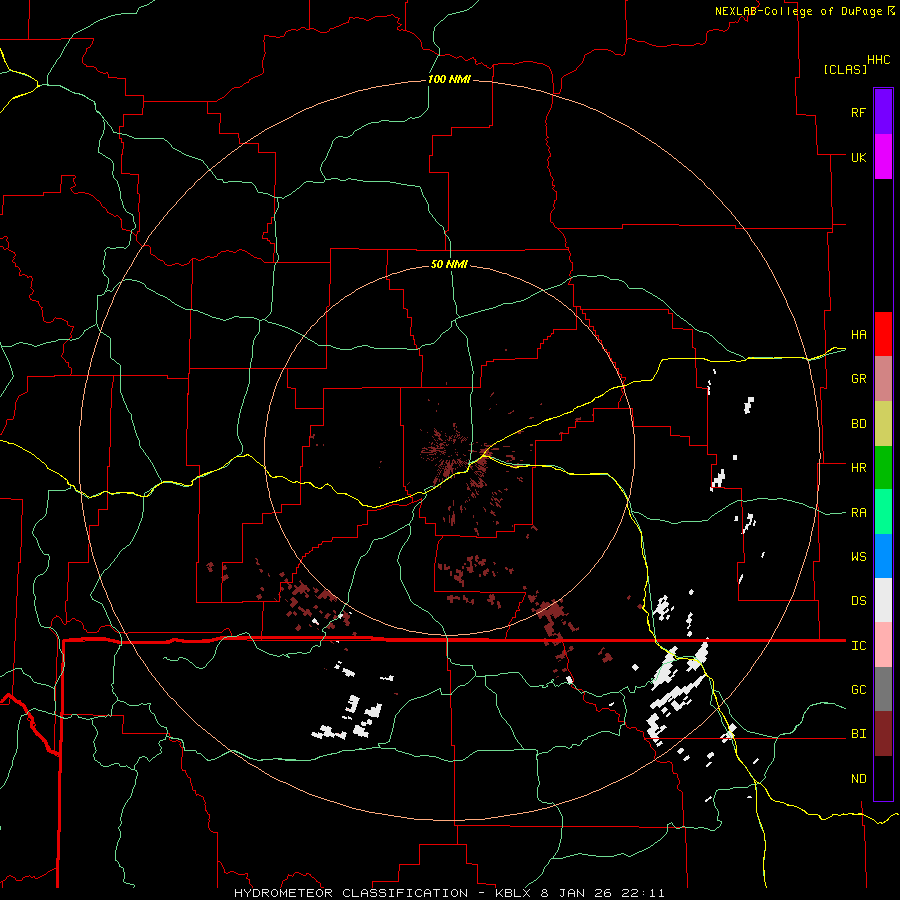Screen dimensions: 900x900
Task: Click the WS legend label
Action: [858, 556]
